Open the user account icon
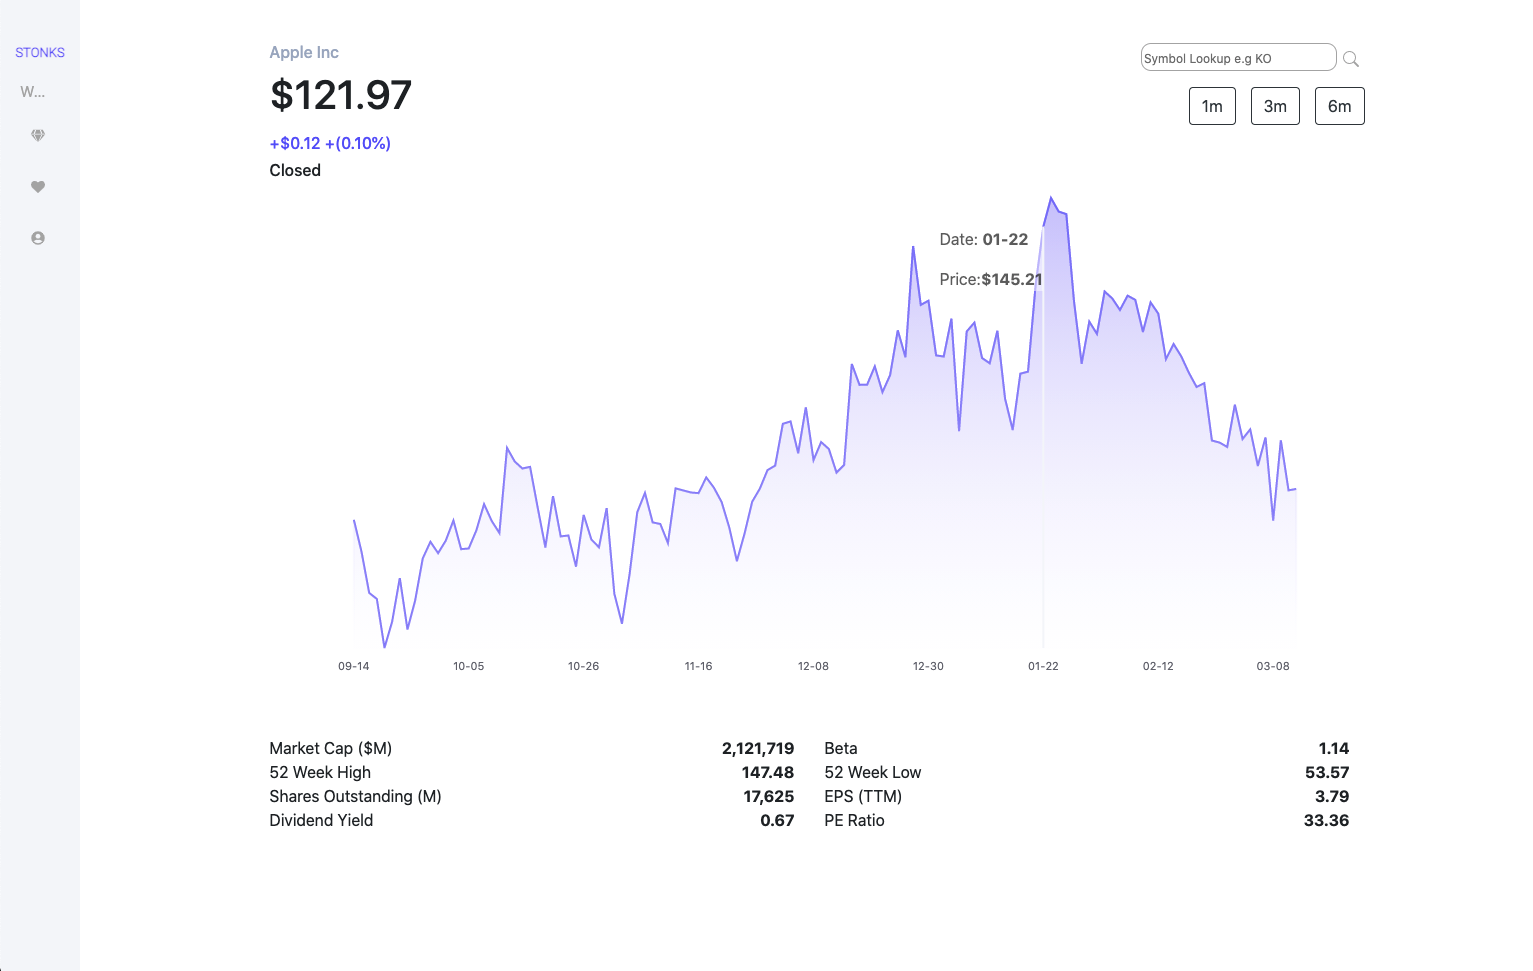The image size is (1533, 971). (38, 238)
